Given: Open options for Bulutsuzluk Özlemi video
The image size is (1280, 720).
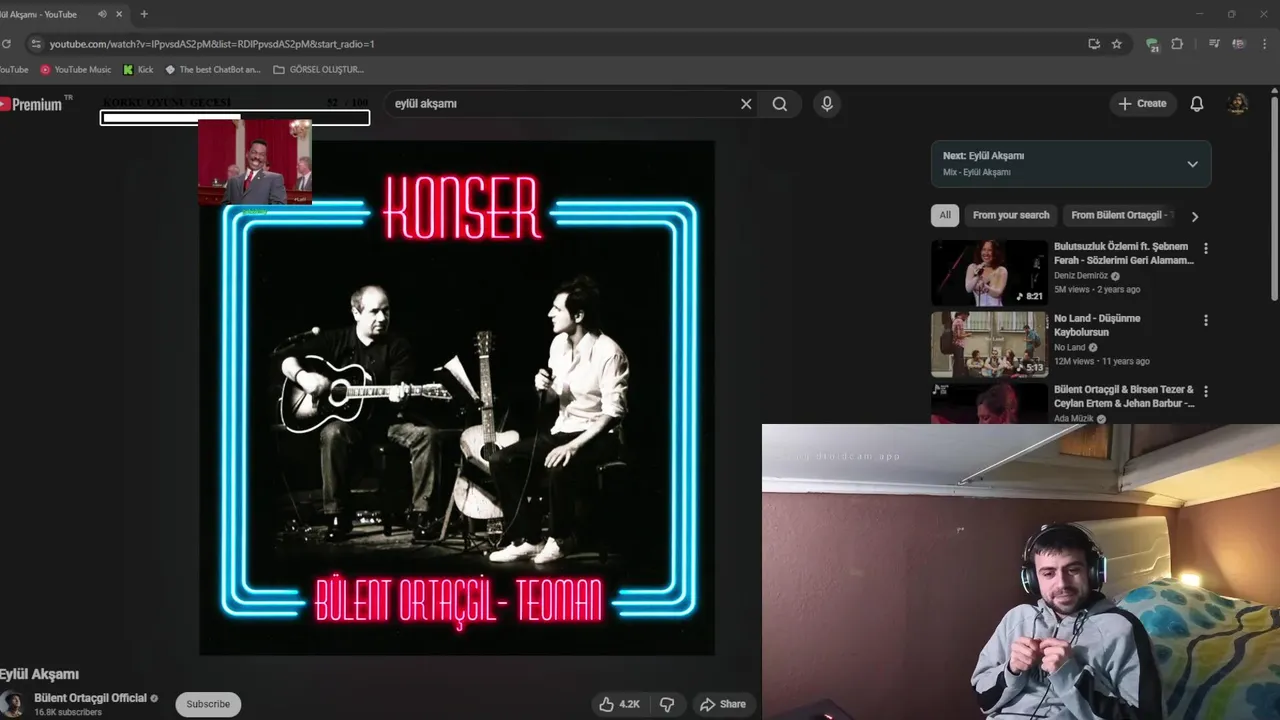Looking at the screenshot, I should click(1205, 248).
